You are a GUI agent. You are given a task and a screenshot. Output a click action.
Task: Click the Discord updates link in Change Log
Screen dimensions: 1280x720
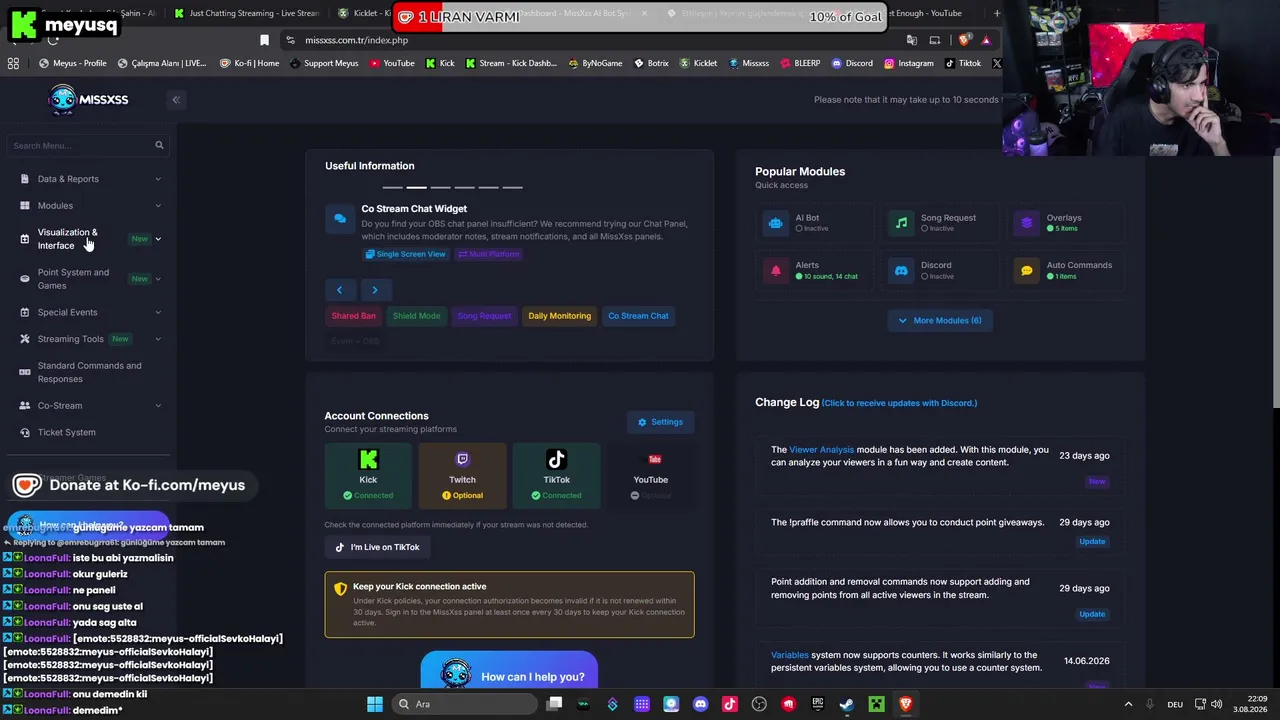(x=900, y=403)
